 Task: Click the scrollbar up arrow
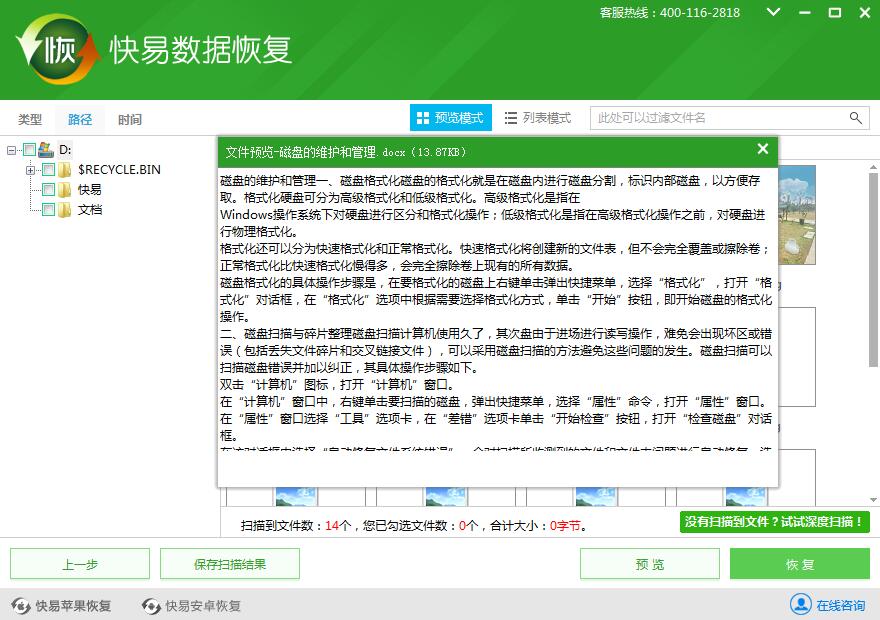(873, 167)
